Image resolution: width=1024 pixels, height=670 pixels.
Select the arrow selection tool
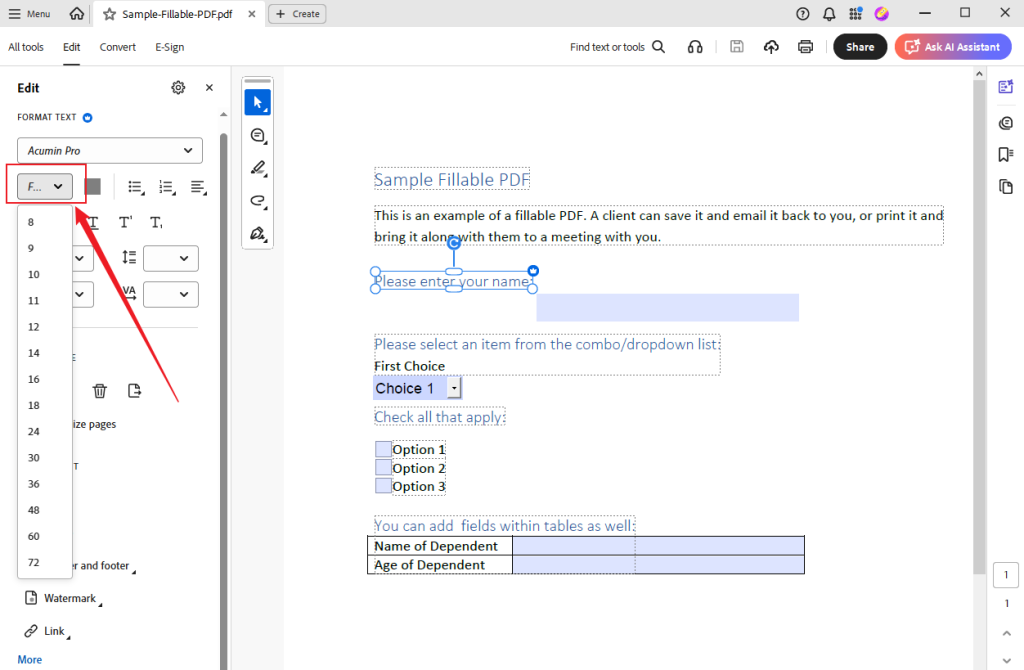[x=257, y=101]
